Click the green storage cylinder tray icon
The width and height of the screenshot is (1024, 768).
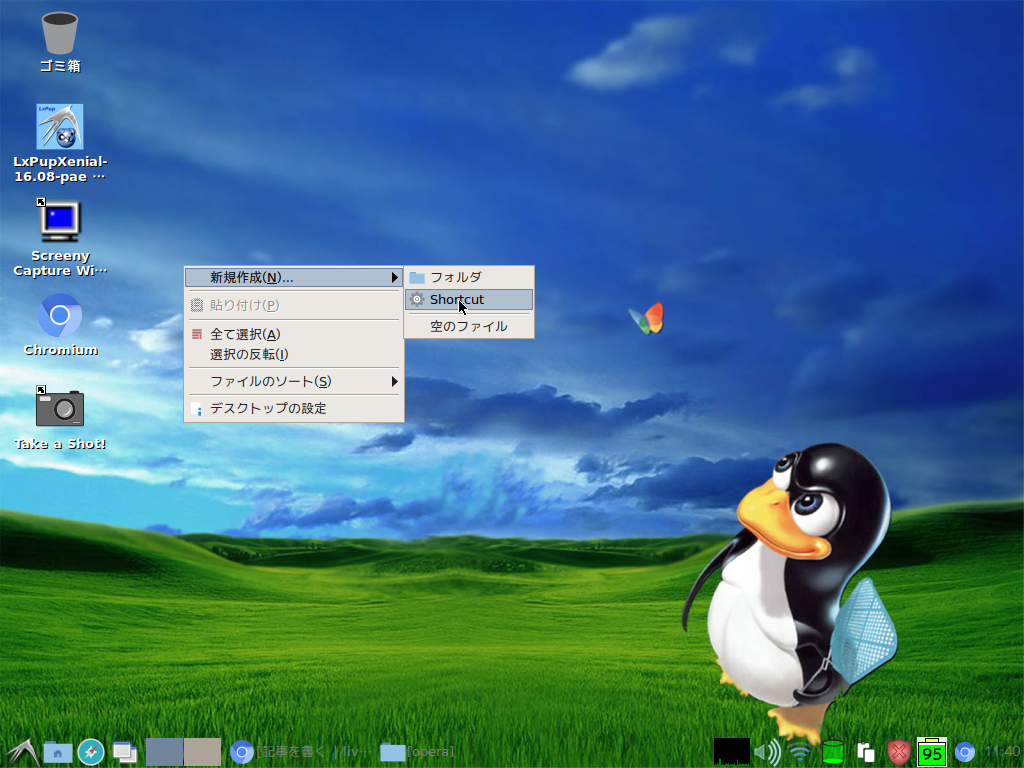click(833, 752)
